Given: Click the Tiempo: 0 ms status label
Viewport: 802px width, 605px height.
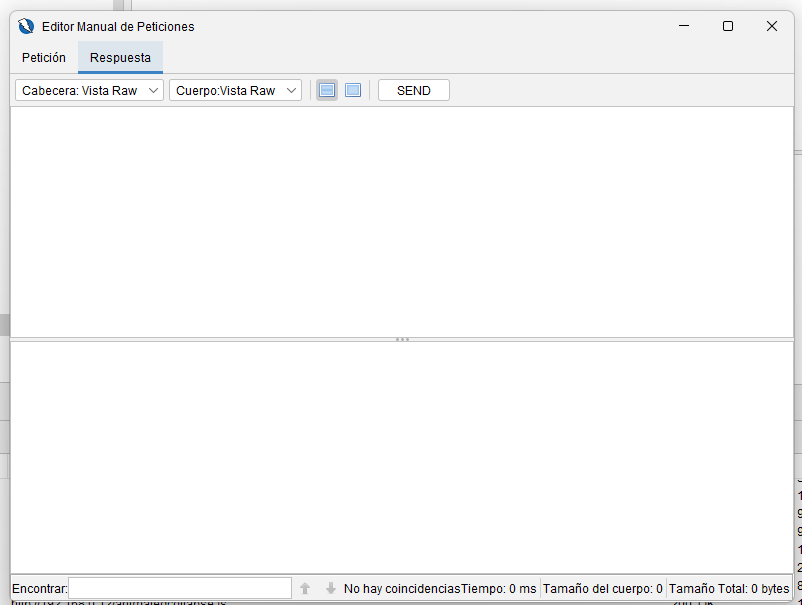Looking at the screenshot, I should pyautogui.click(x=499, y=589).
